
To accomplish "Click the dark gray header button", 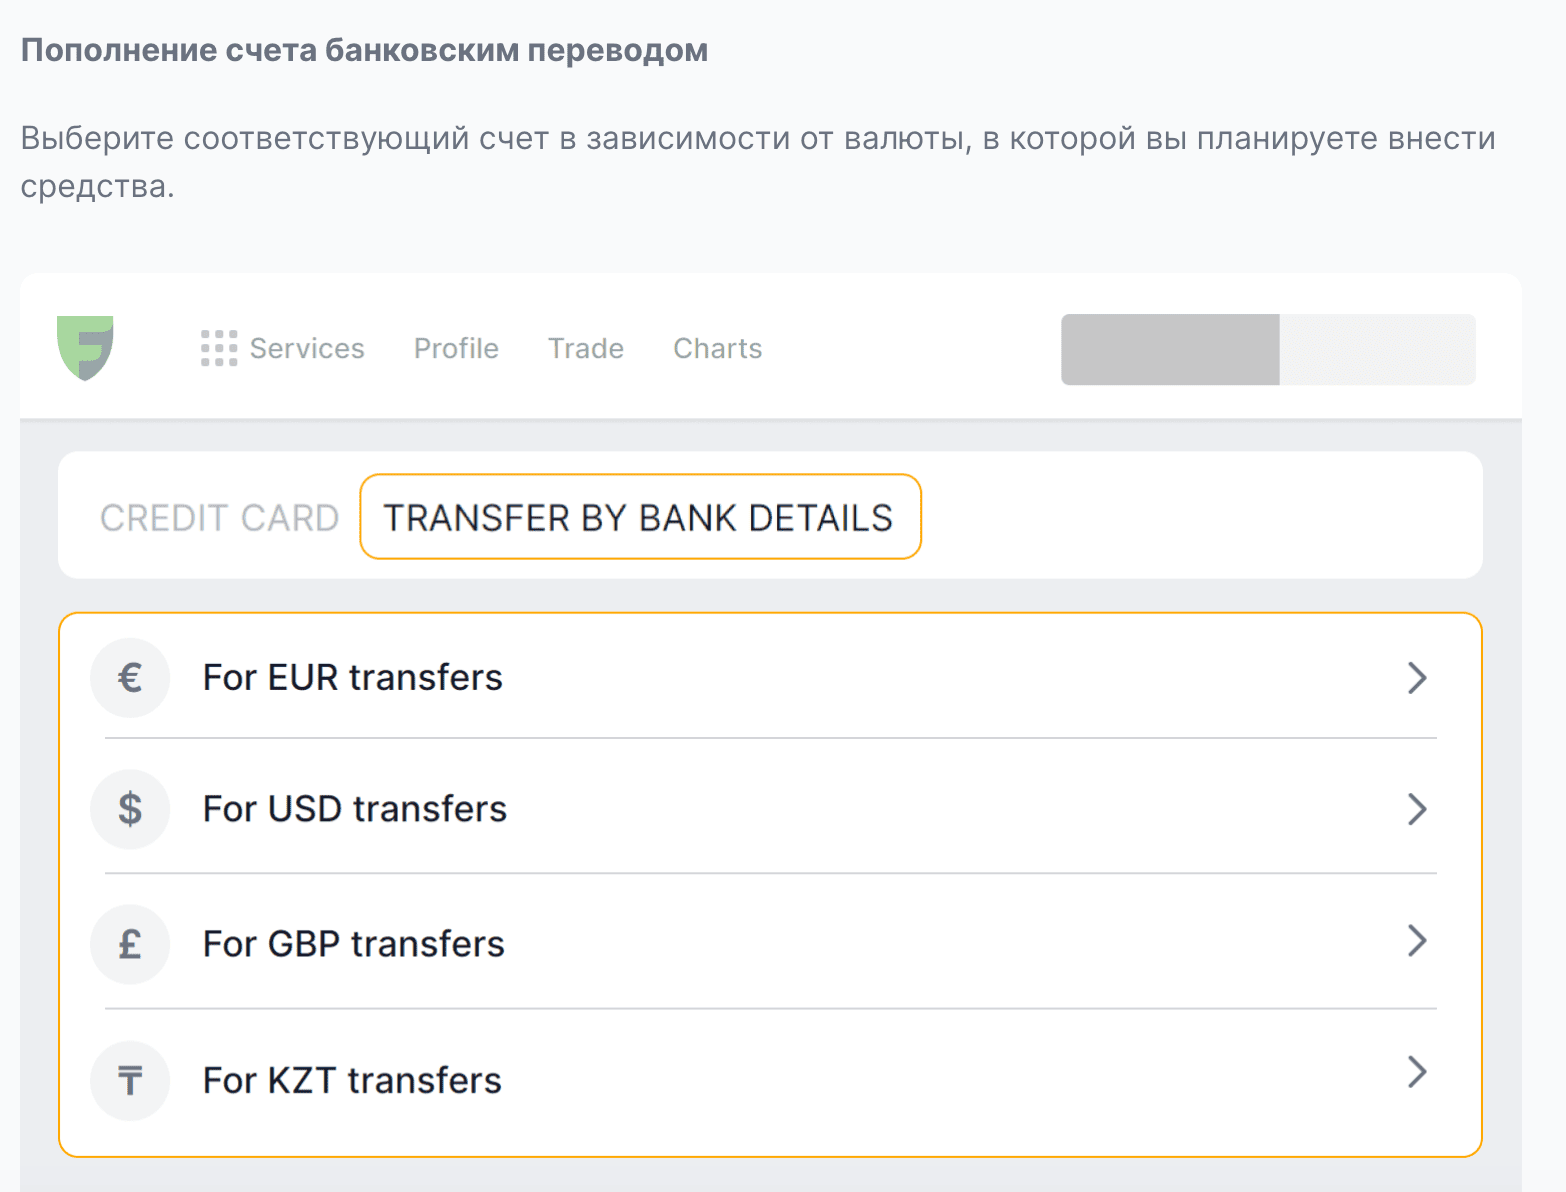I will point(1170,349).
